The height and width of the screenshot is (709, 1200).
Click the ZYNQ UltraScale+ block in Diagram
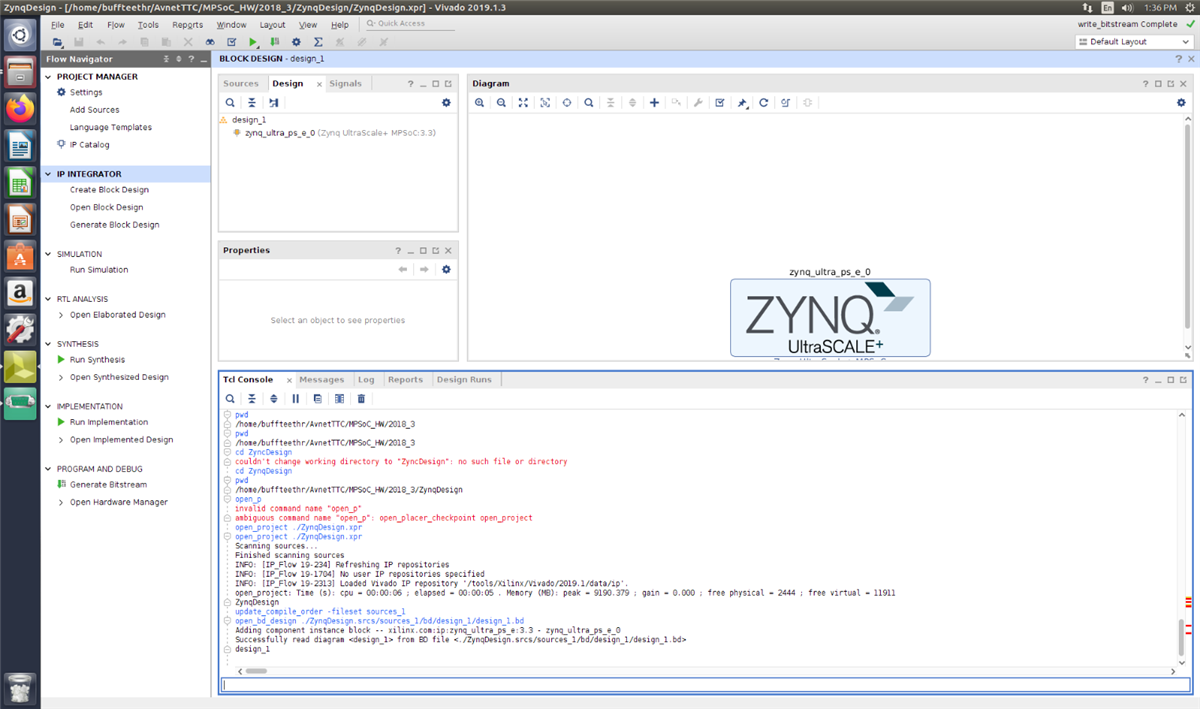(830, 317)
